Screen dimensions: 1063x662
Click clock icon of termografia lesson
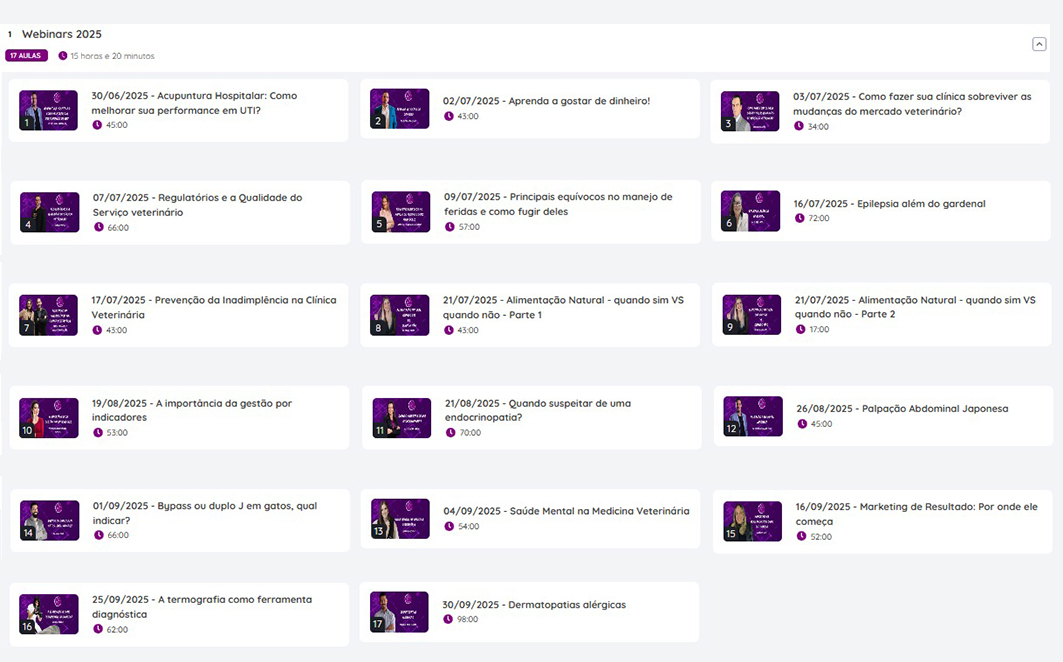(x=97, y=629)
